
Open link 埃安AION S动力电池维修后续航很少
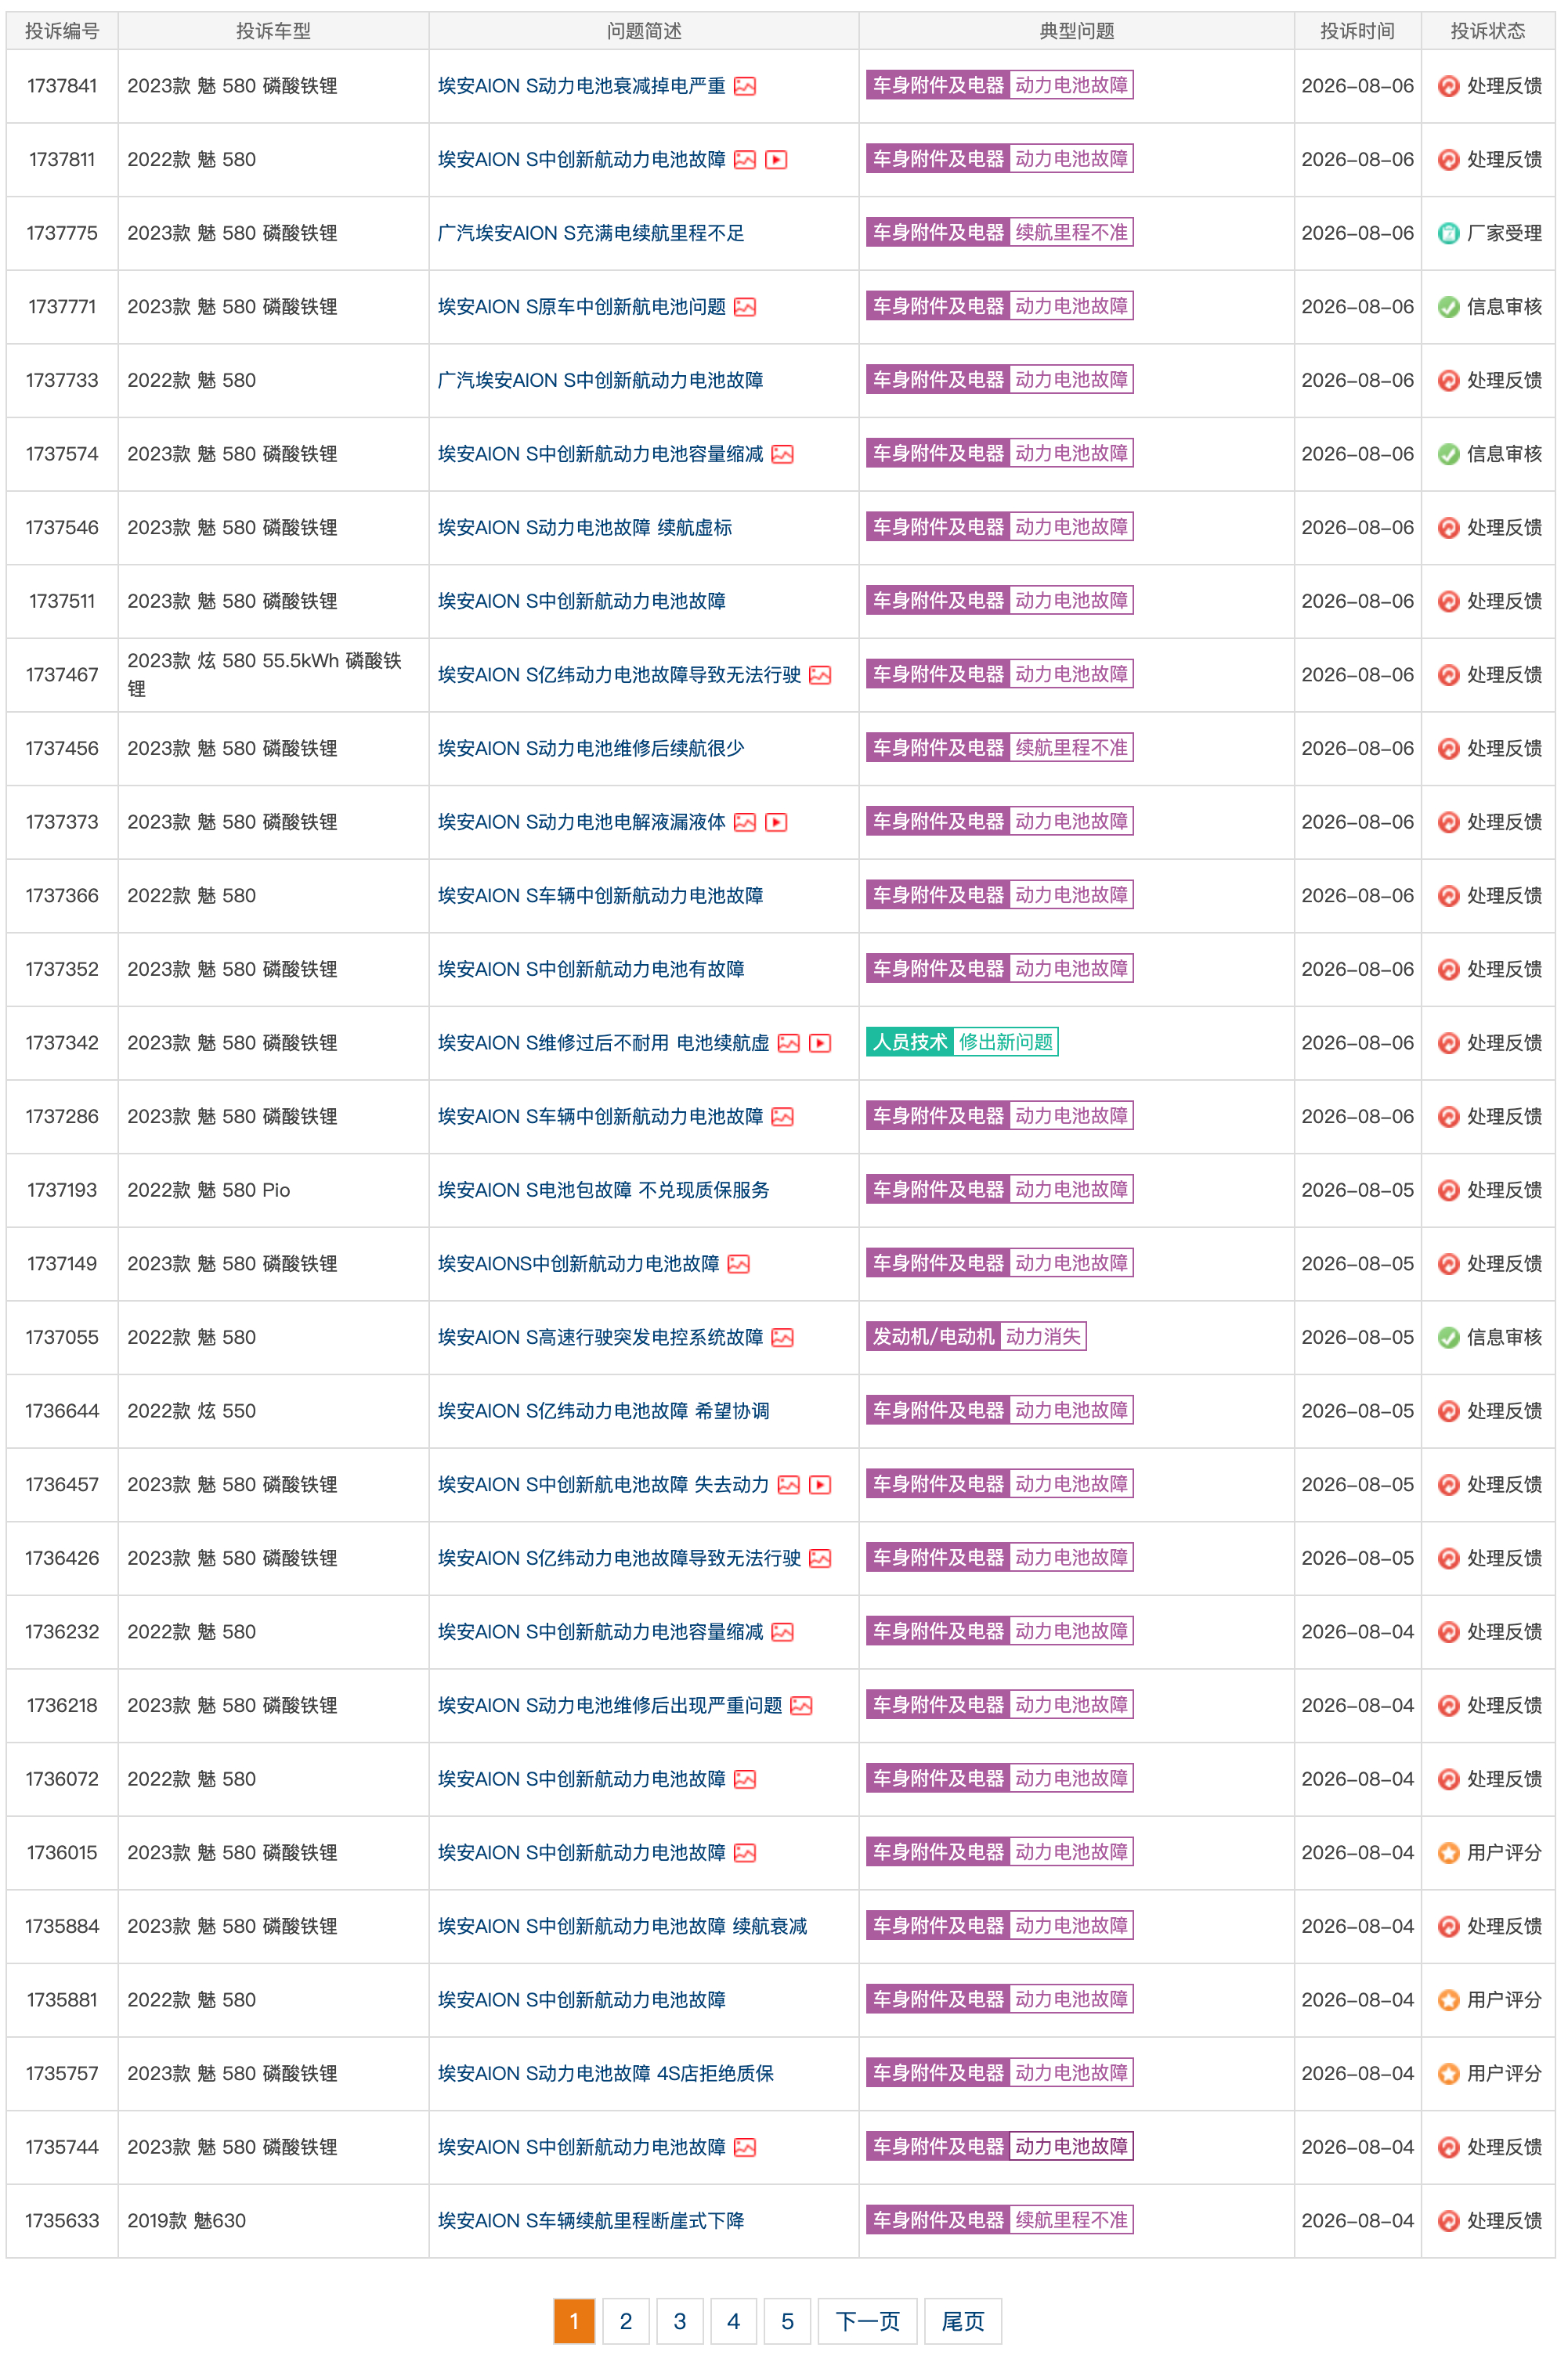pos(591,749)
